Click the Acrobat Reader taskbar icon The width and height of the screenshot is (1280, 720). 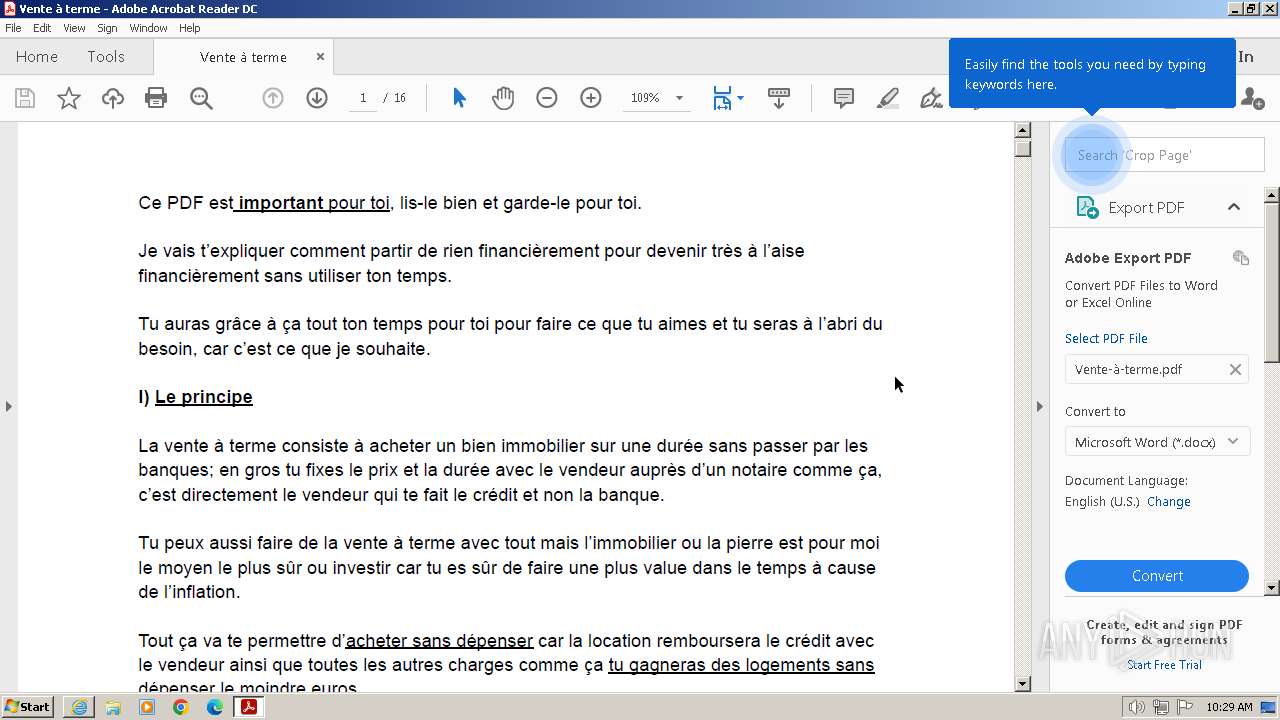(248, 707)
